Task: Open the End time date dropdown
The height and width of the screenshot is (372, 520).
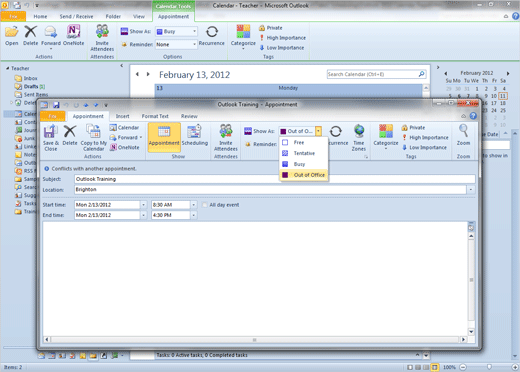Action: [x=143, y=215]
